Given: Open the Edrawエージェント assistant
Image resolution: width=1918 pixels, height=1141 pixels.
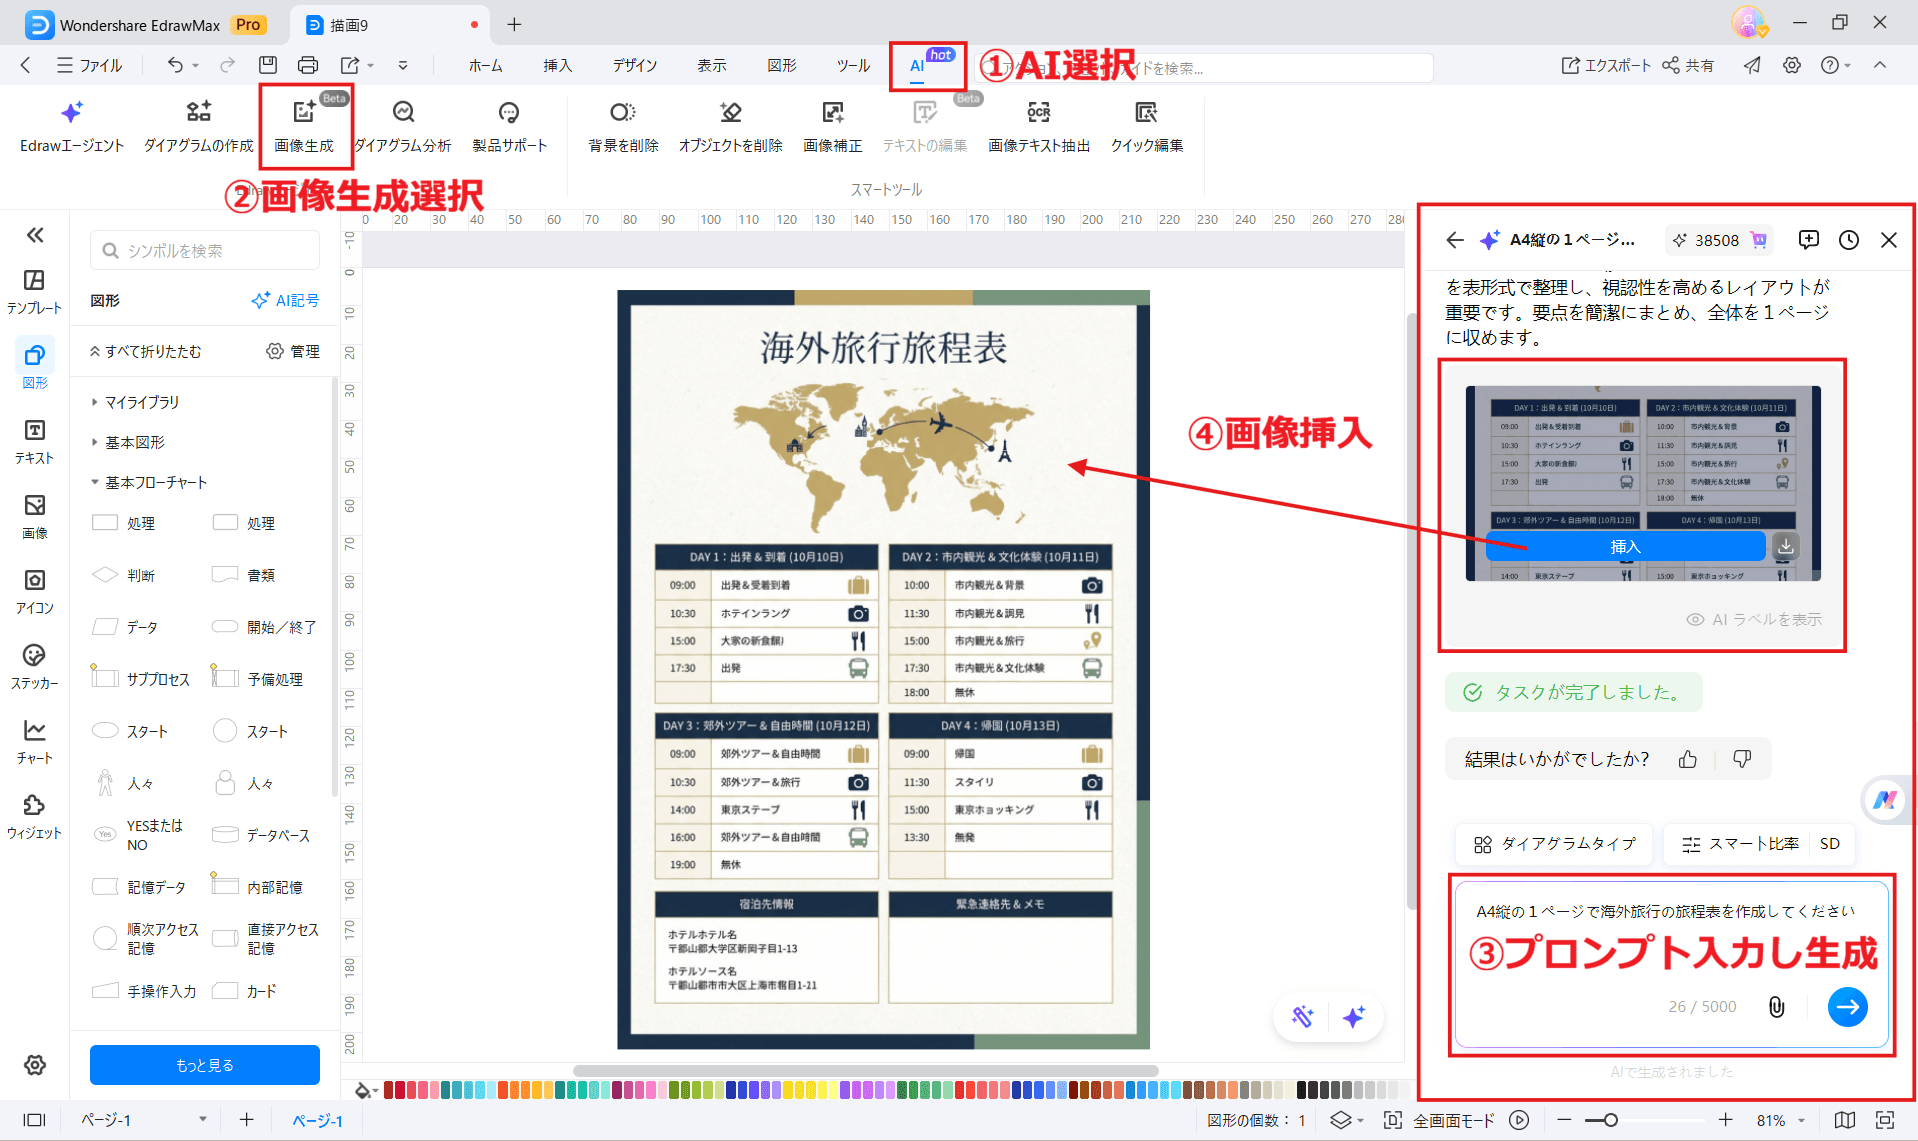Looking at the screenshot, I should [71, 125].
